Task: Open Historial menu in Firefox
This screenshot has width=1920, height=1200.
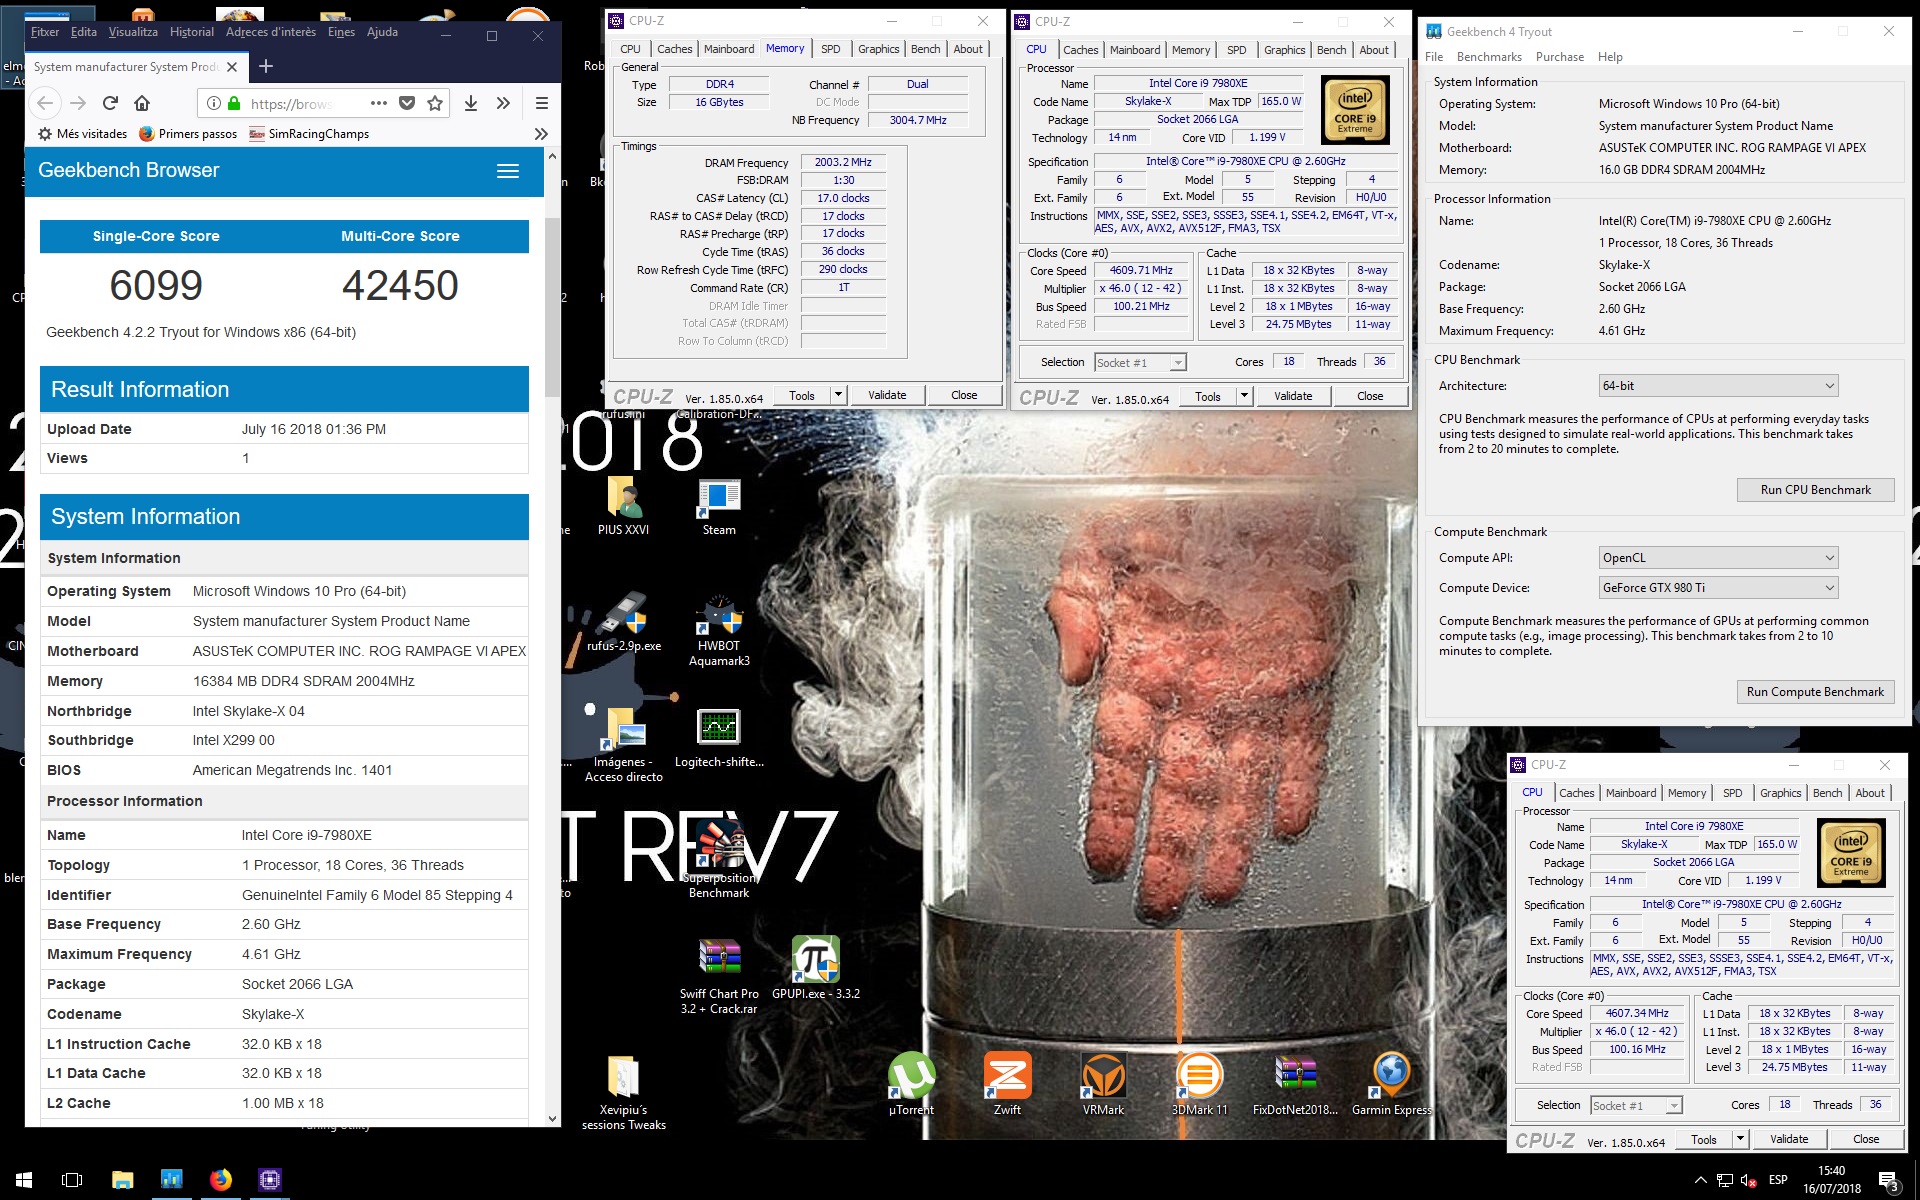Action: click(192, 32)
